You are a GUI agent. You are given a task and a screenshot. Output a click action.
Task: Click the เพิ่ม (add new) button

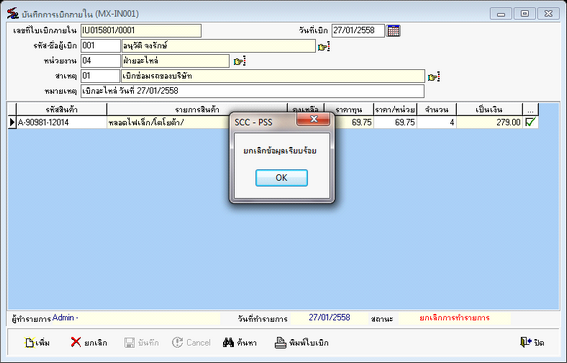(37, 342)
